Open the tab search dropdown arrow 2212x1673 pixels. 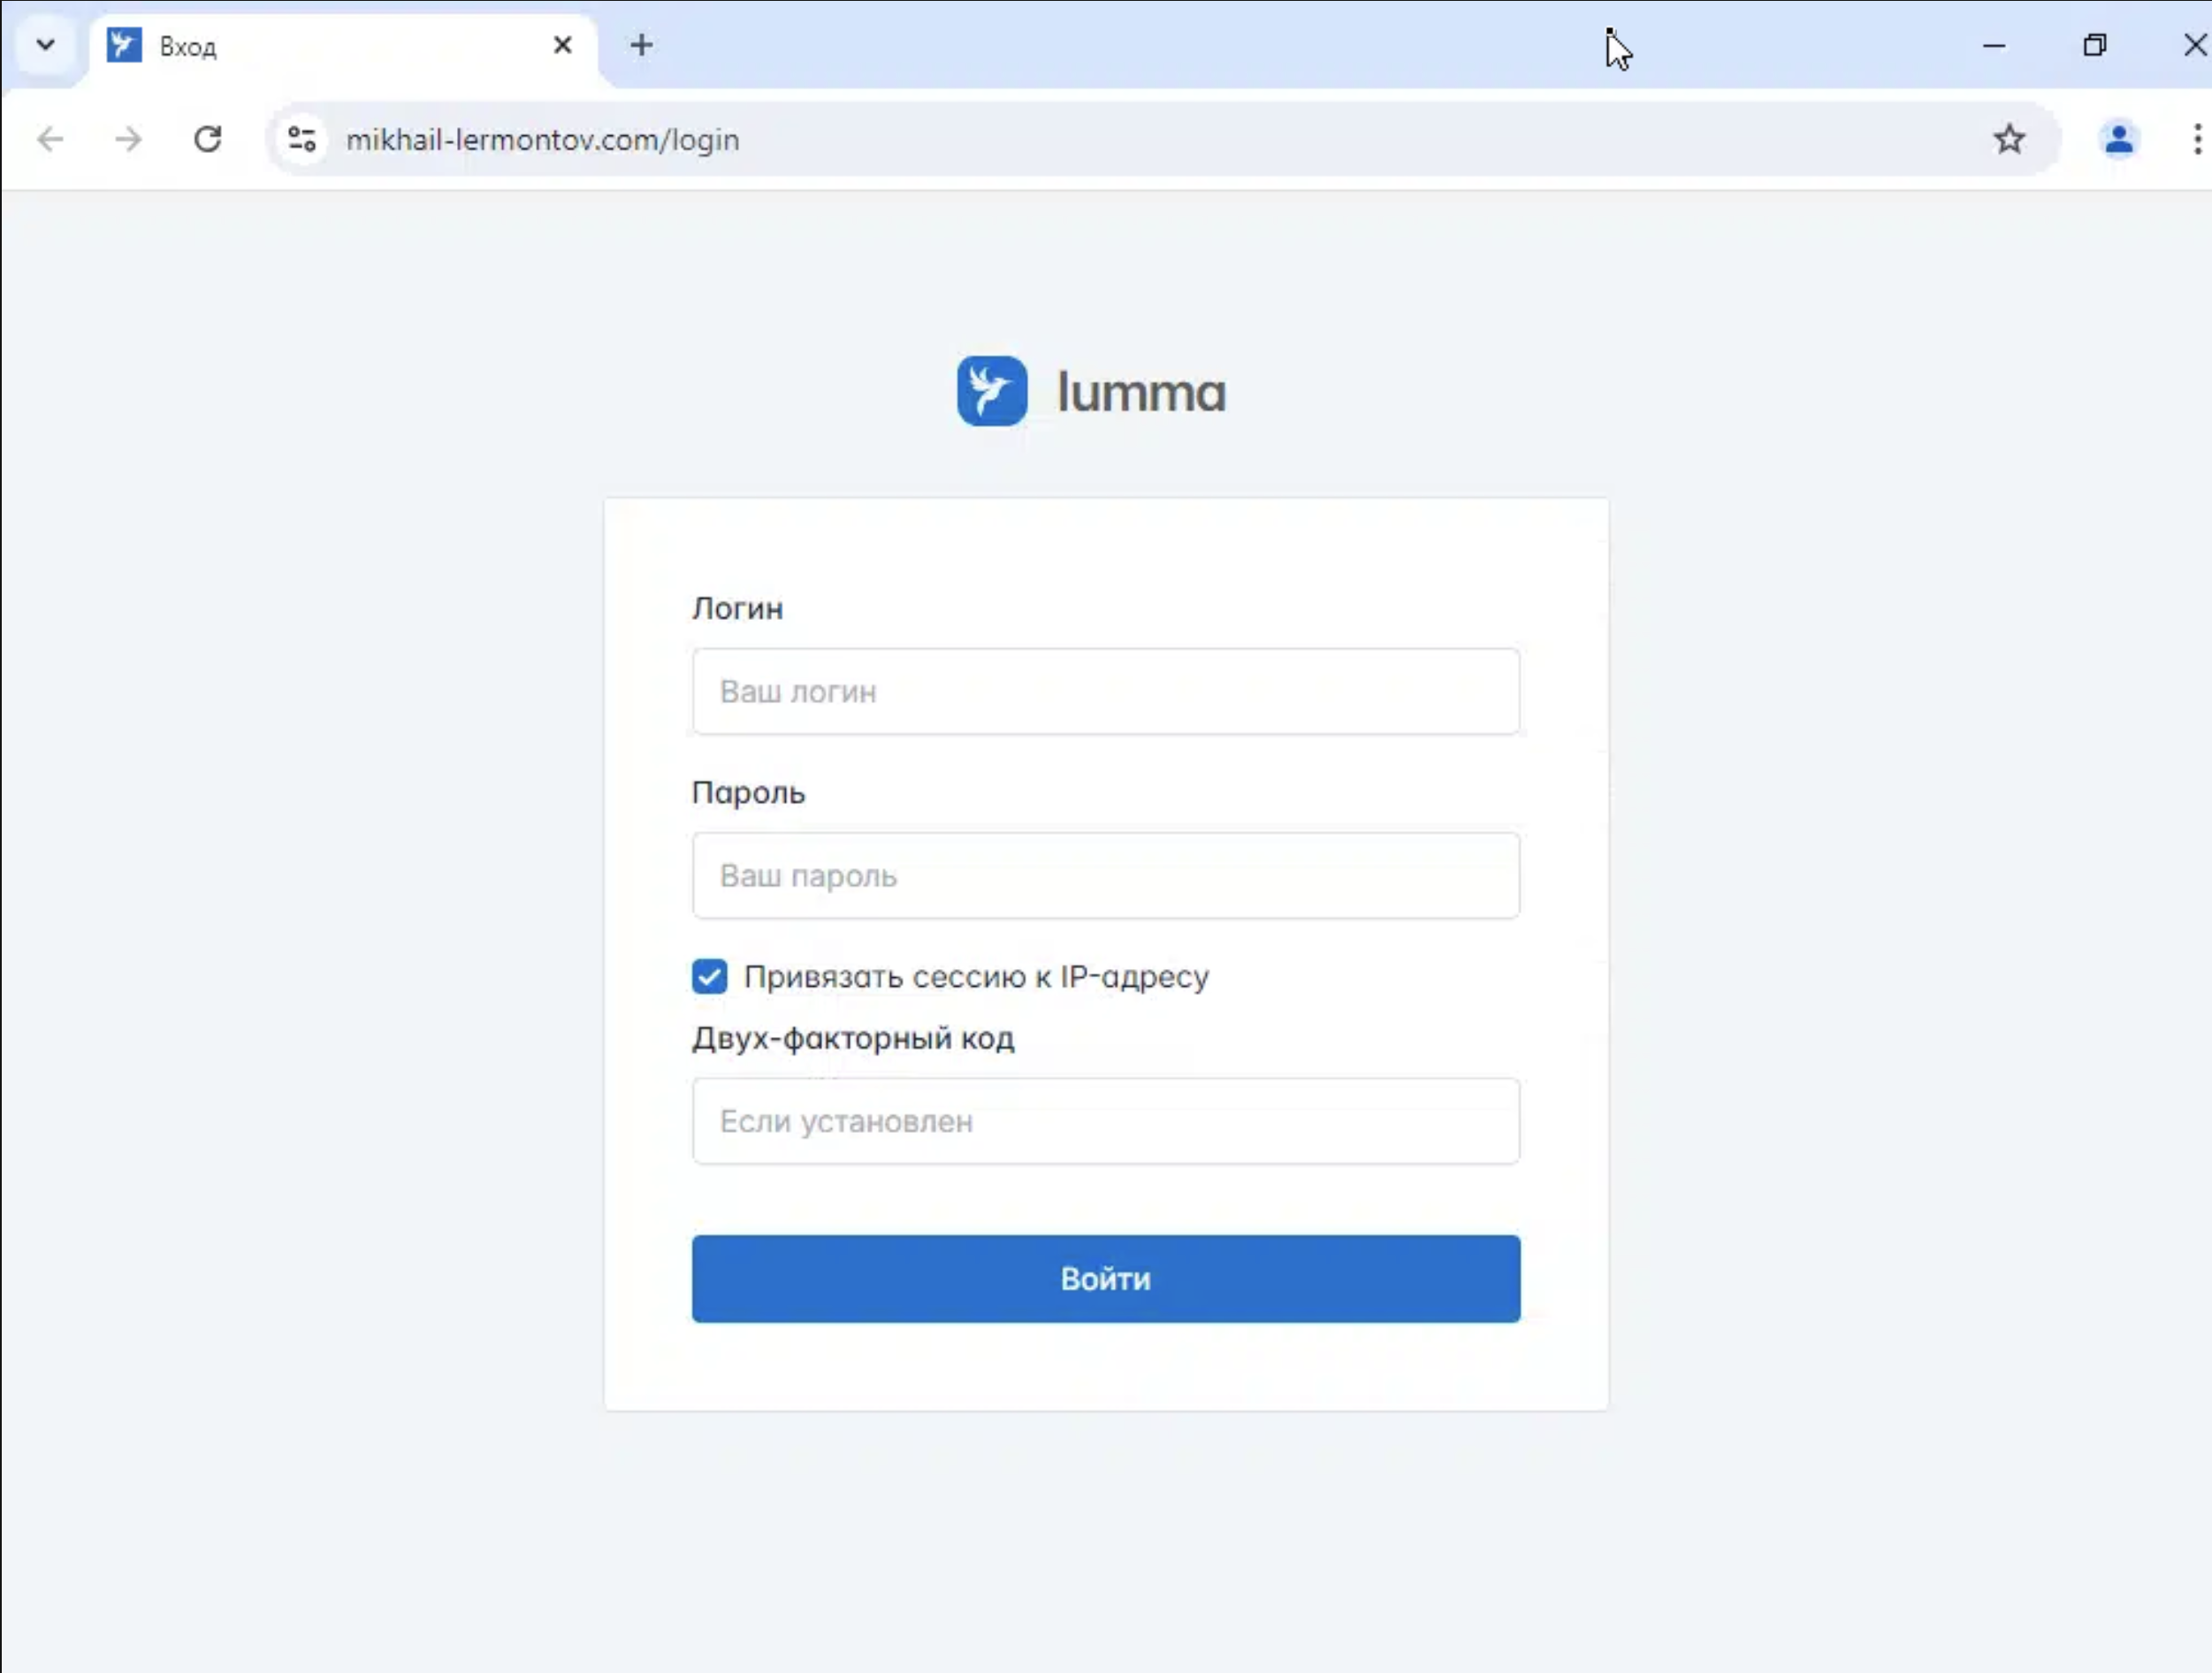[x=45, y=45]
